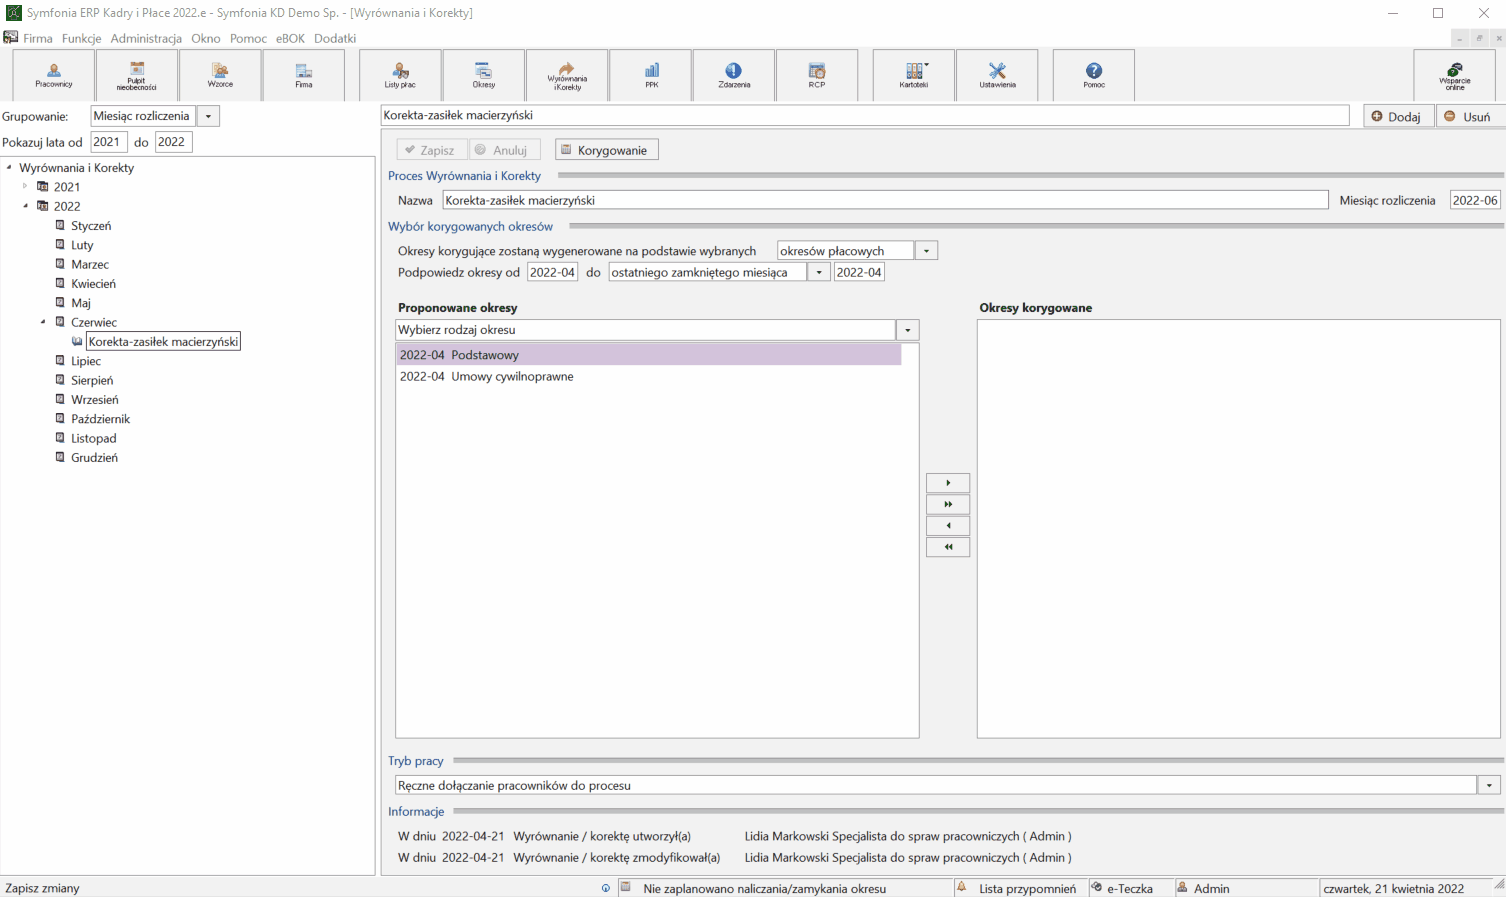Open the Zdarzenia toolbar icon

pyautogui.click(x=734, y=75)
